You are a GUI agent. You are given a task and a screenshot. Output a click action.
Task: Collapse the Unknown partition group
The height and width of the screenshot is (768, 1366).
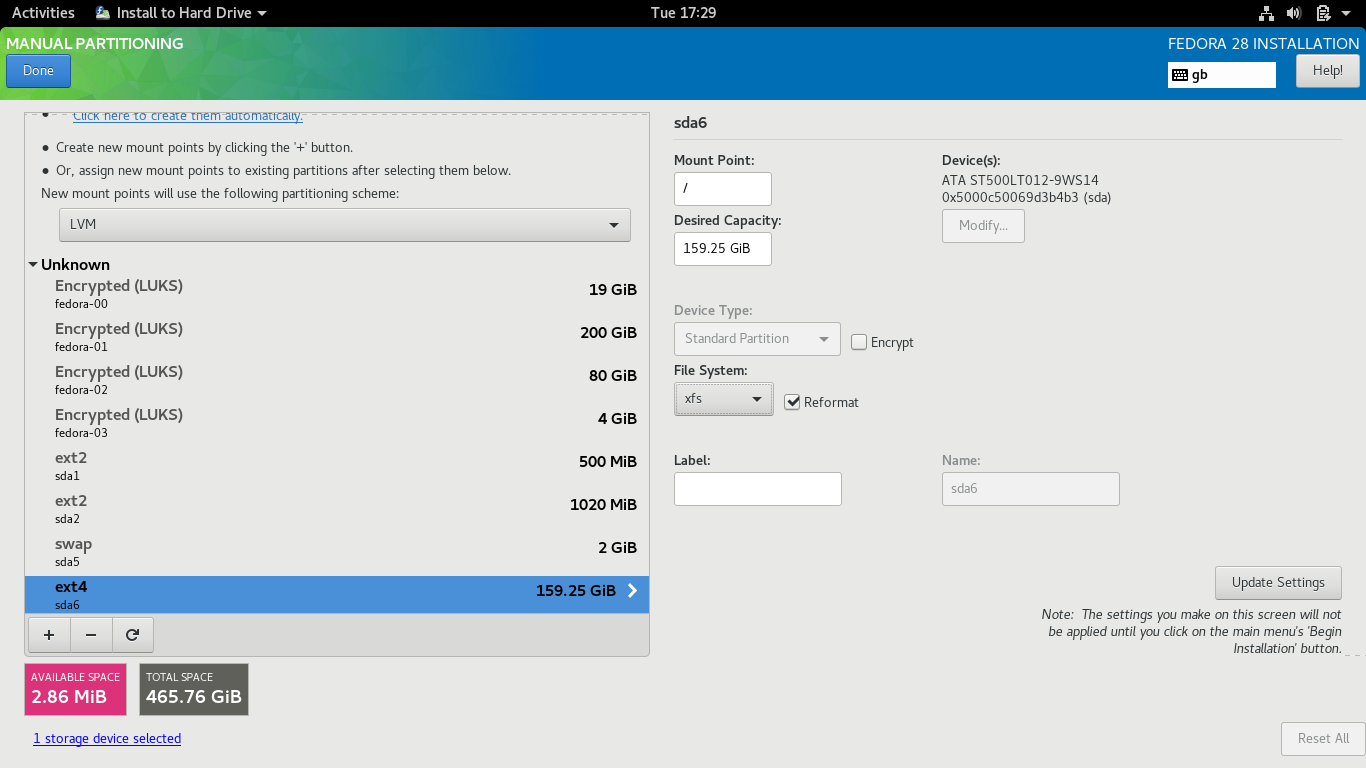pyautogui.click(x=33, y=265)
